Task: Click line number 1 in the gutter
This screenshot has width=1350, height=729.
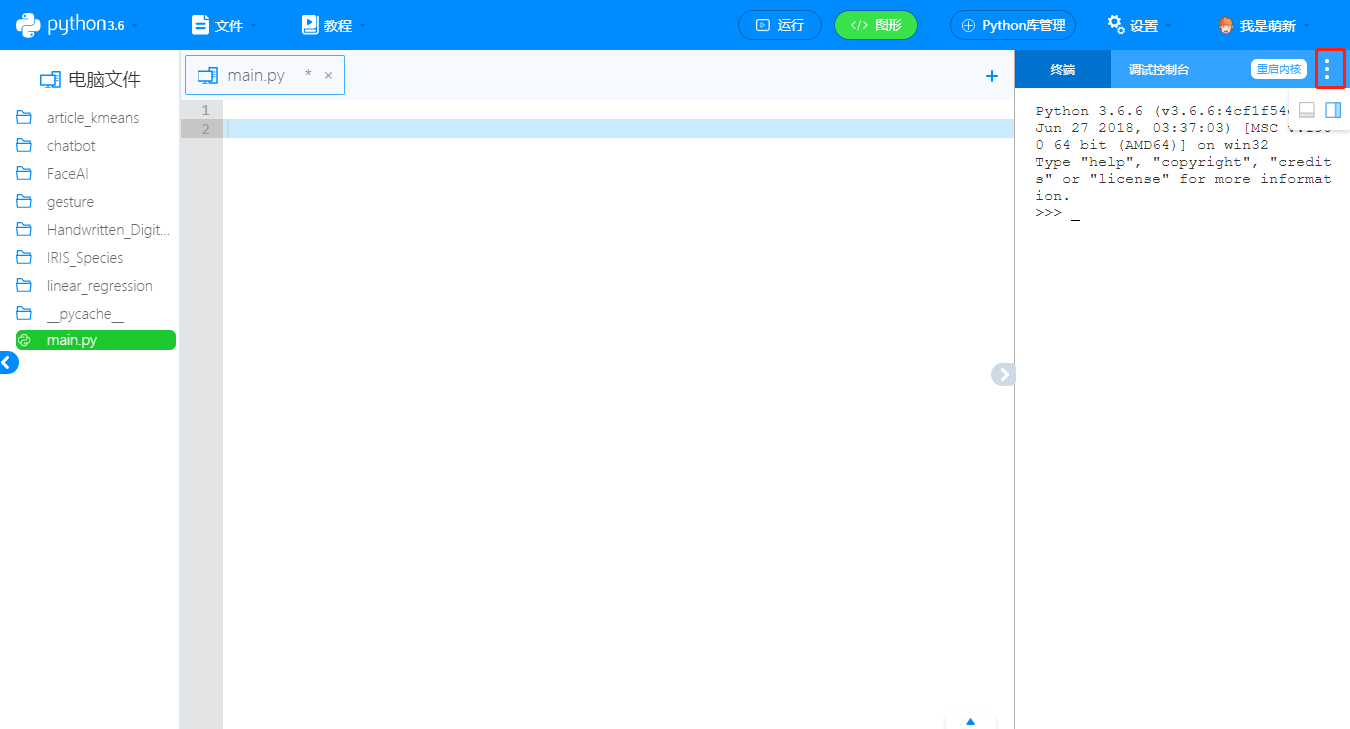Action: pos(205,110)
